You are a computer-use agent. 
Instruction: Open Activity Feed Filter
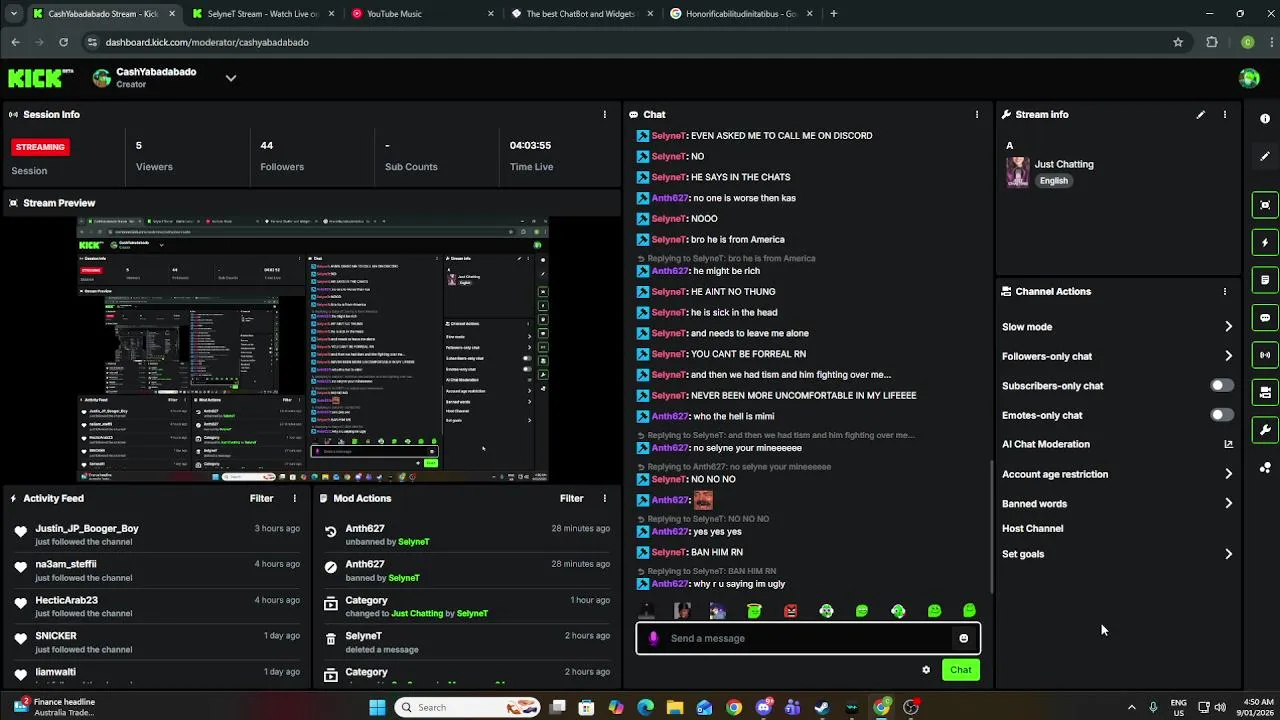pyautogui.click(x=261, y=498)
